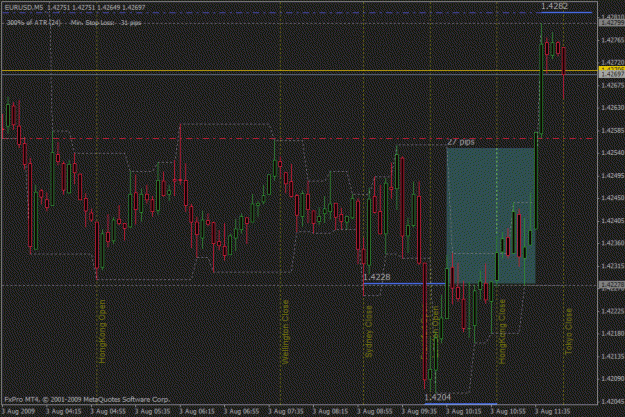The width and height of the screenshot is (625, 417).
Task: Click the blue line under 1.4282
Action: point(564,12)
